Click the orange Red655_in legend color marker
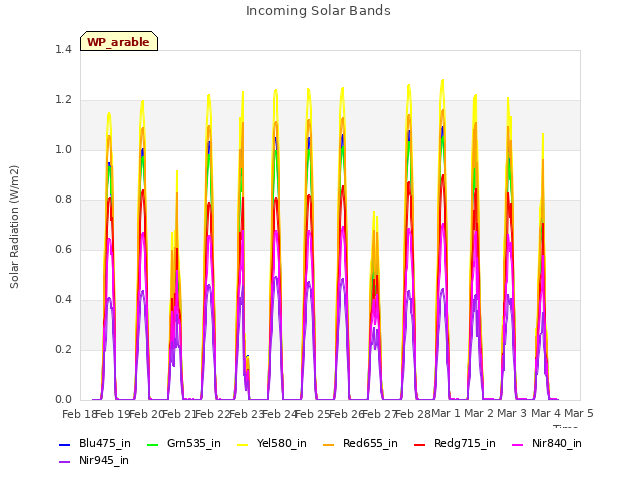Image resolution: width=640 pixels, height=480 pixels. (329, 444)
